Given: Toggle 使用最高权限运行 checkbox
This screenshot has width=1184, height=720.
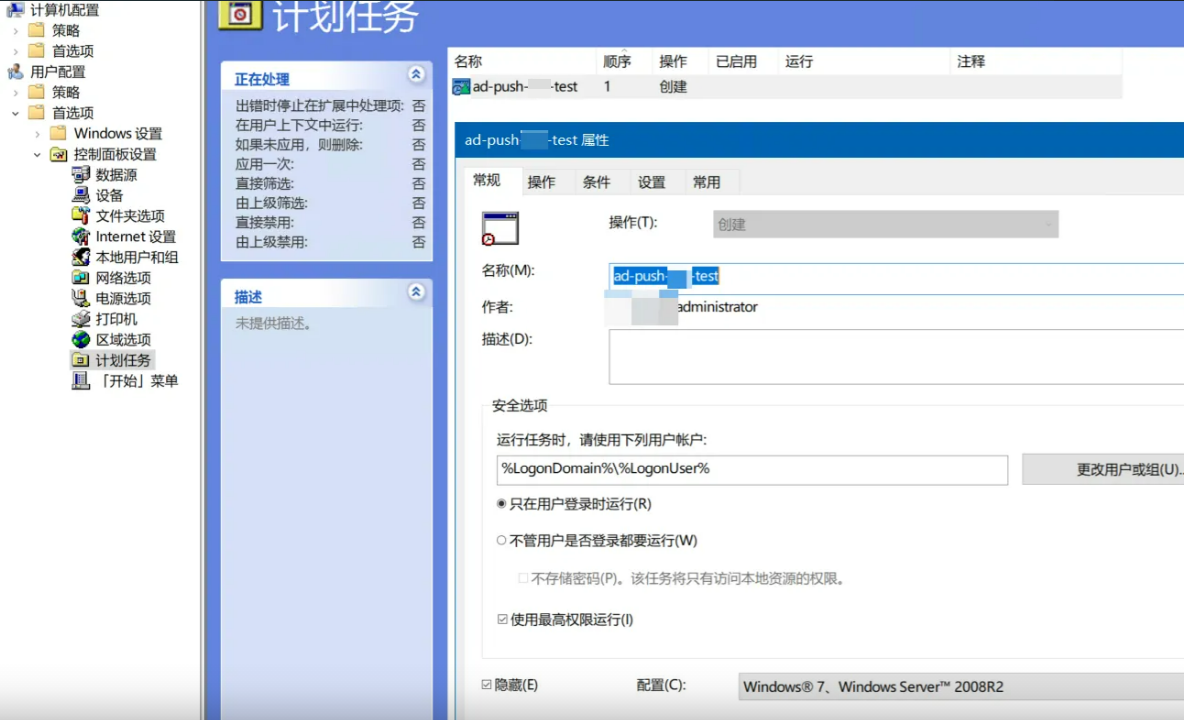Looking at the screenshot, I should (x=503, y=620).
